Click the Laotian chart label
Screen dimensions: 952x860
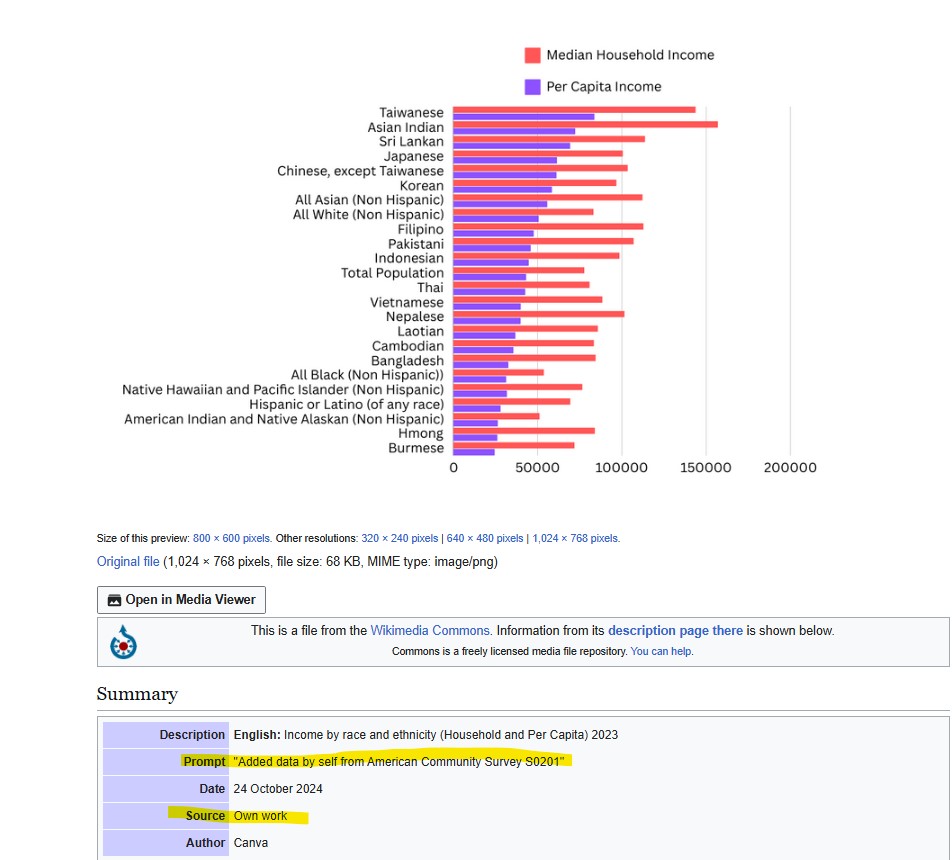pos(420,331)
